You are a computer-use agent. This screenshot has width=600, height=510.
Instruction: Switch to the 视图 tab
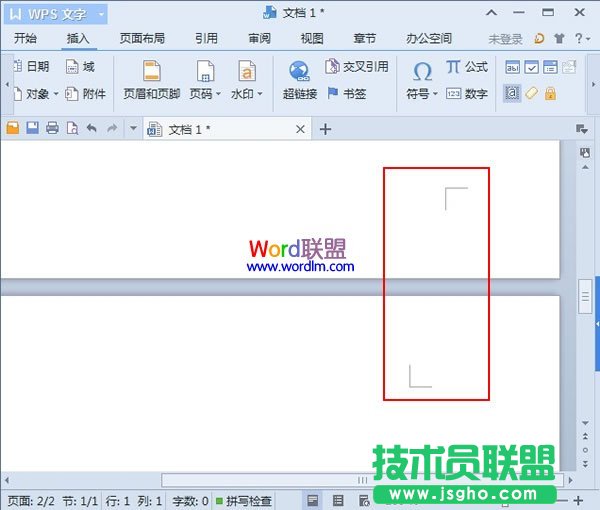point(312,38)
